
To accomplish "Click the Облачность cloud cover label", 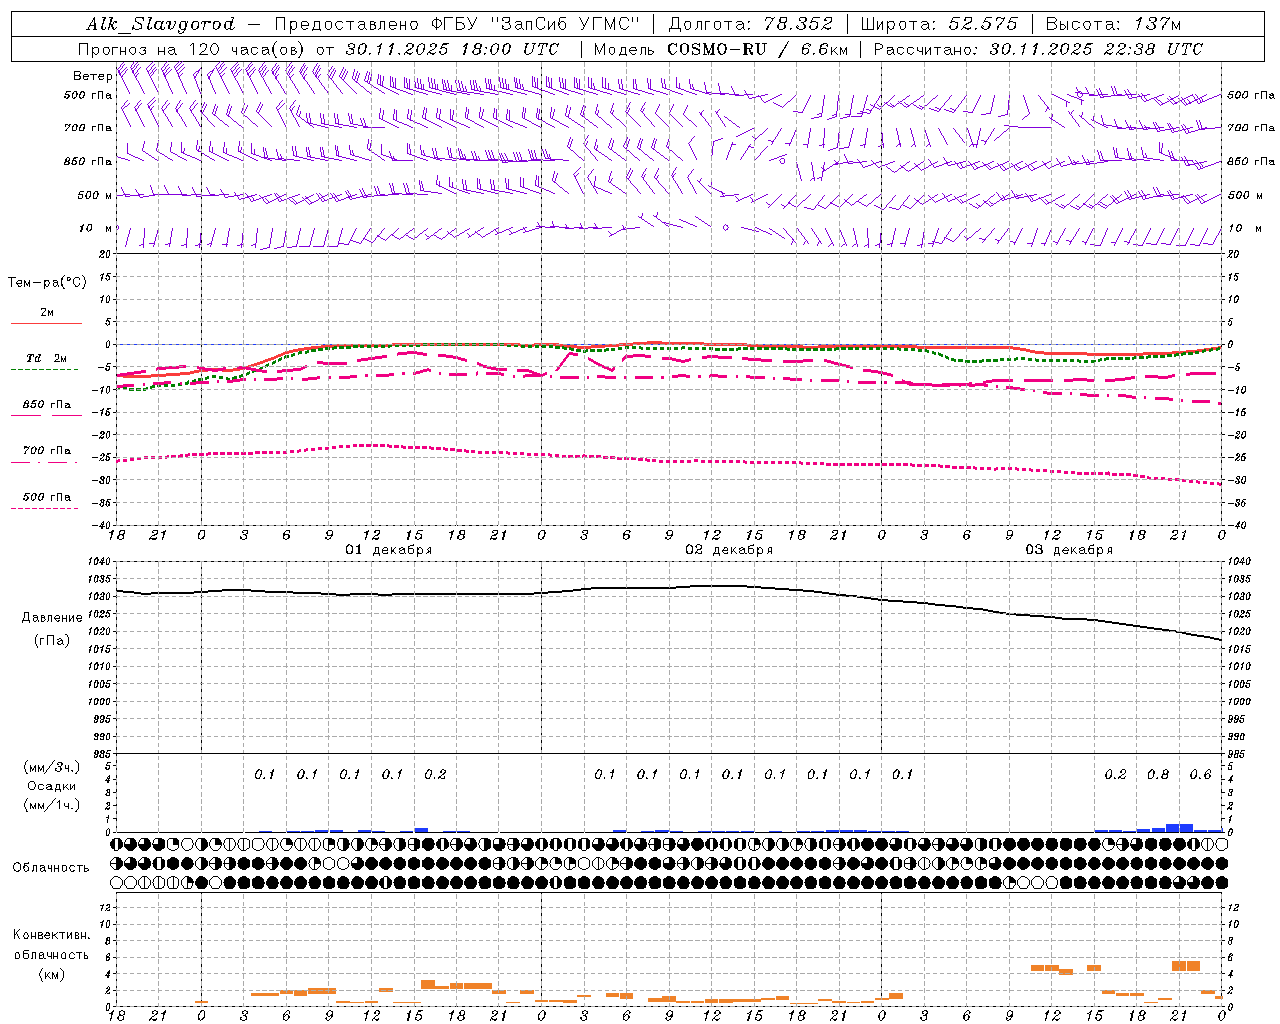I will pyautogui.click(x=51, y=868).
